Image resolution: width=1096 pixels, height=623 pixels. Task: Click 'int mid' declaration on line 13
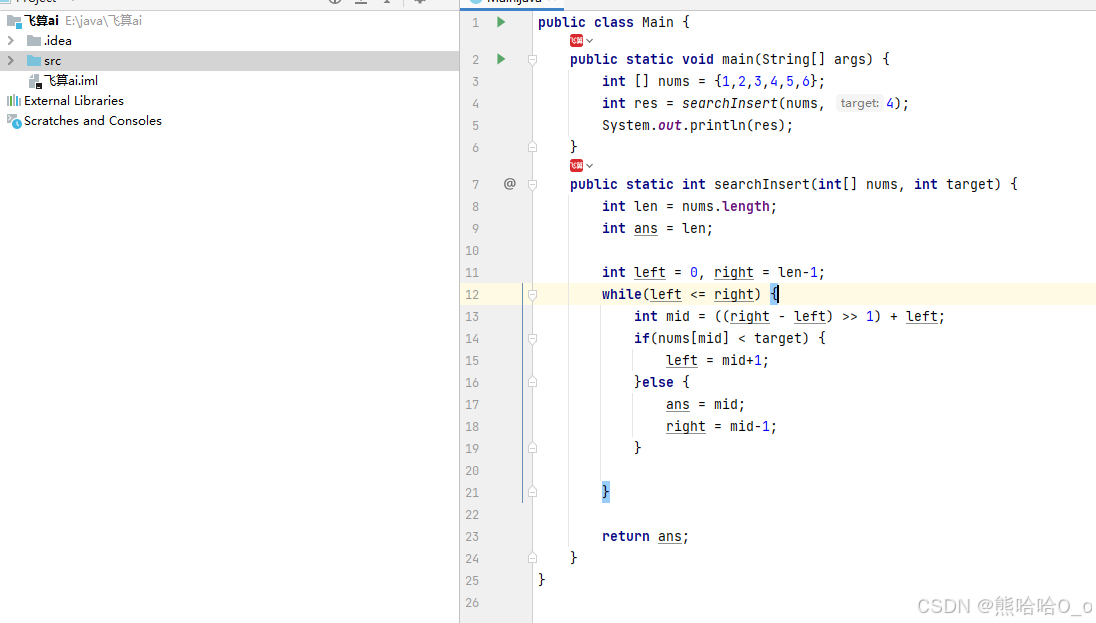(661, 317)
